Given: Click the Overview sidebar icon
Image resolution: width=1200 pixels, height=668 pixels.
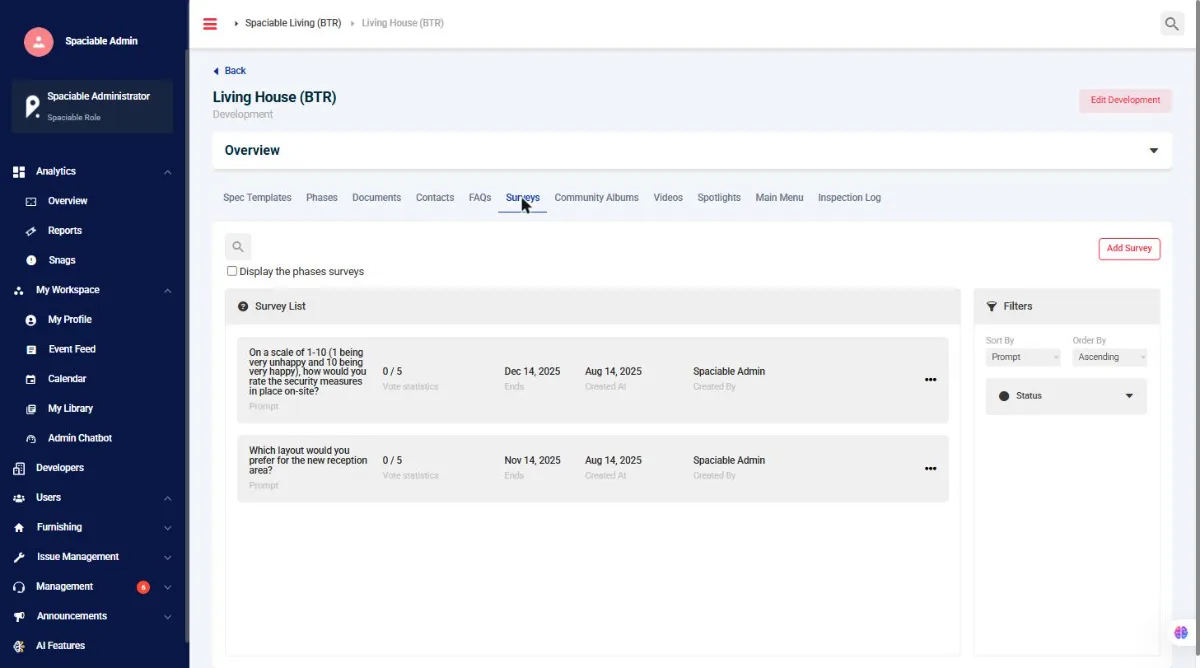Looking at the screenshot, I should pyautogui.click(x=31, y=201).
